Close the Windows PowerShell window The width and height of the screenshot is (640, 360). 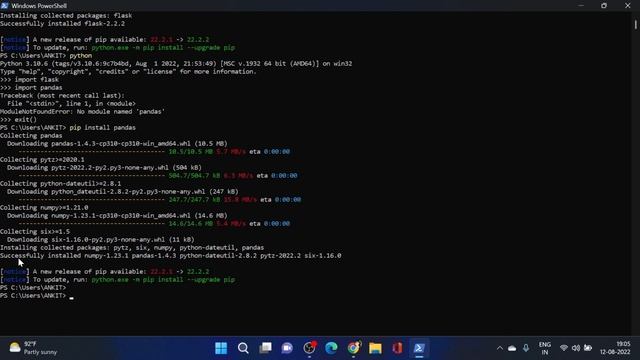coord(628,6)
